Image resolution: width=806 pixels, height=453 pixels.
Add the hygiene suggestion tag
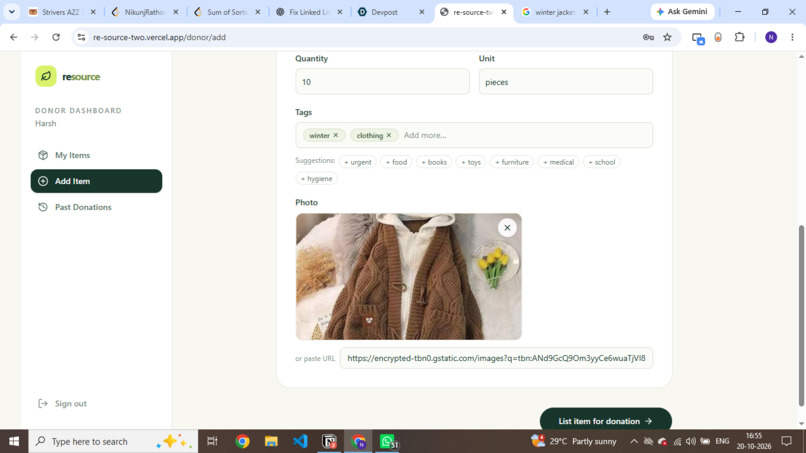[x=317, y=178]
